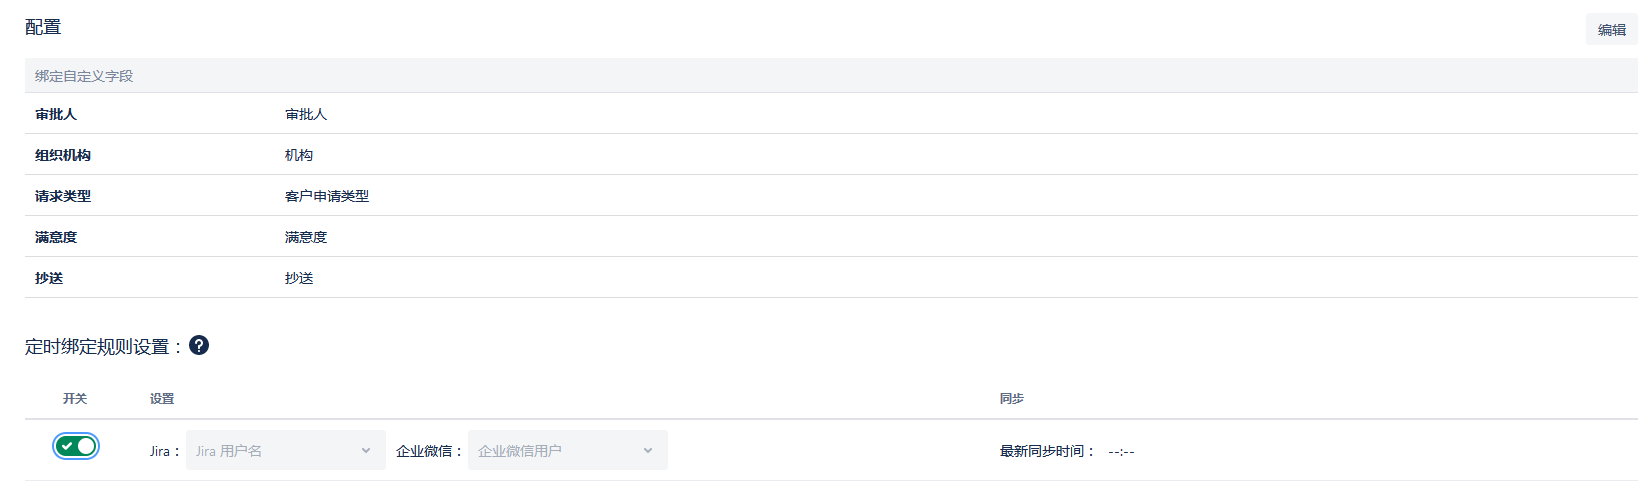Click the 同步 column header
The height and width of the screenshot is (494, 1644).
pos(1011,399)
